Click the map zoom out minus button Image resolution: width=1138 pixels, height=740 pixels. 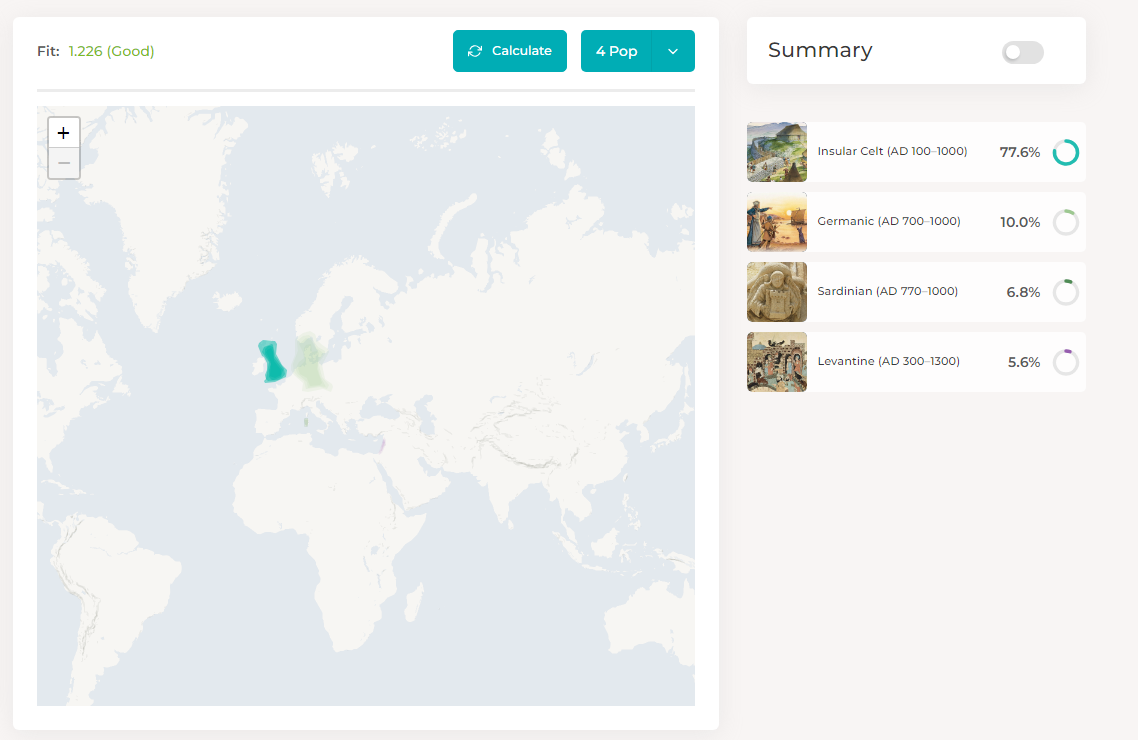(x=64, y=163)
